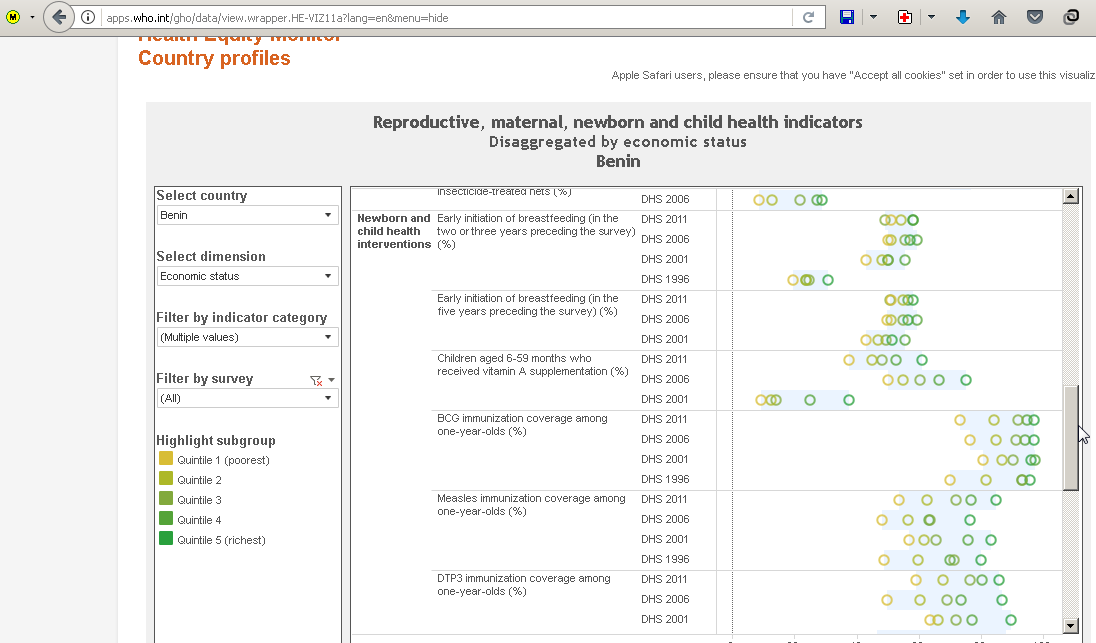Open the indicator category filter (Multiple values)
Image resolution: width=1096 pixels, height=643 pixels.
click(247, 337)
